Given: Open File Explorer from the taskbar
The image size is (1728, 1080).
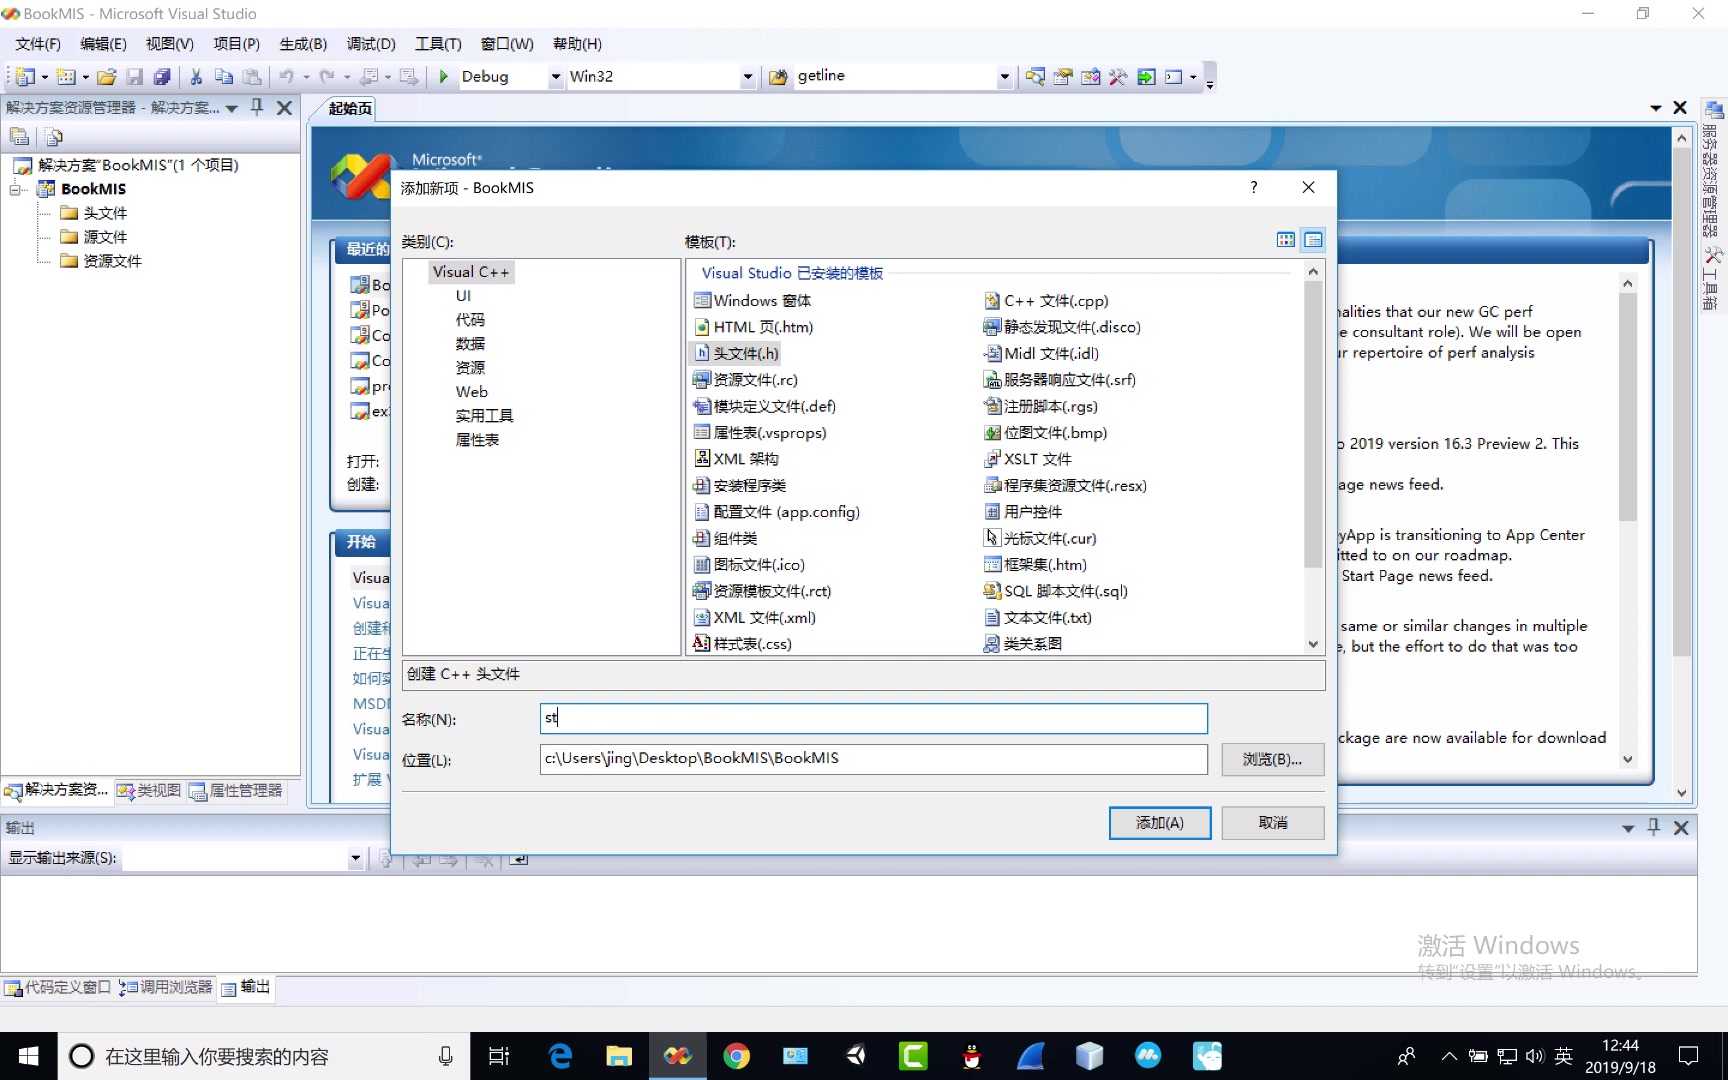Looking at the screenshot, I should pyautogui.click(x=619, y=1056).
